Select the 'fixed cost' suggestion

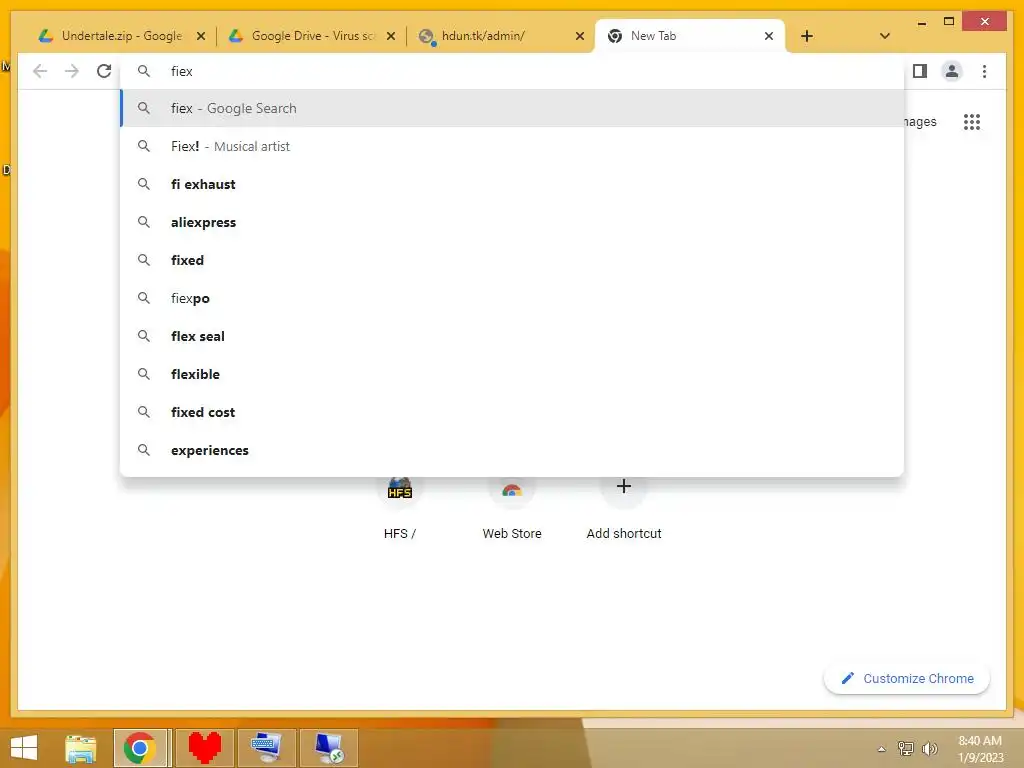pyautogui.click(x=512, y=412)
